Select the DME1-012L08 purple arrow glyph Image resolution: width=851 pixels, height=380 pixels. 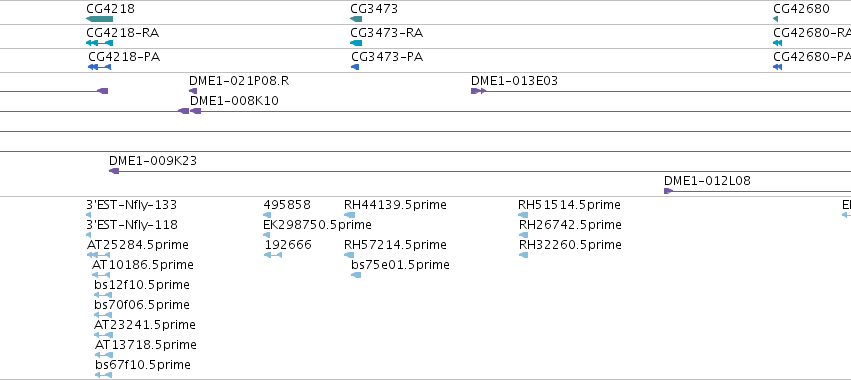(x=669, y=191)
